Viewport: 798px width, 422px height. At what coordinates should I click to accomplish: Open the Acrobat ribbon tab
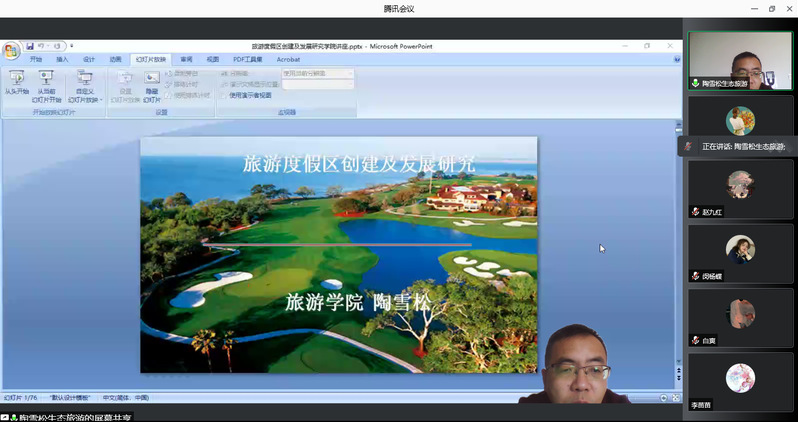click(288, 60)
